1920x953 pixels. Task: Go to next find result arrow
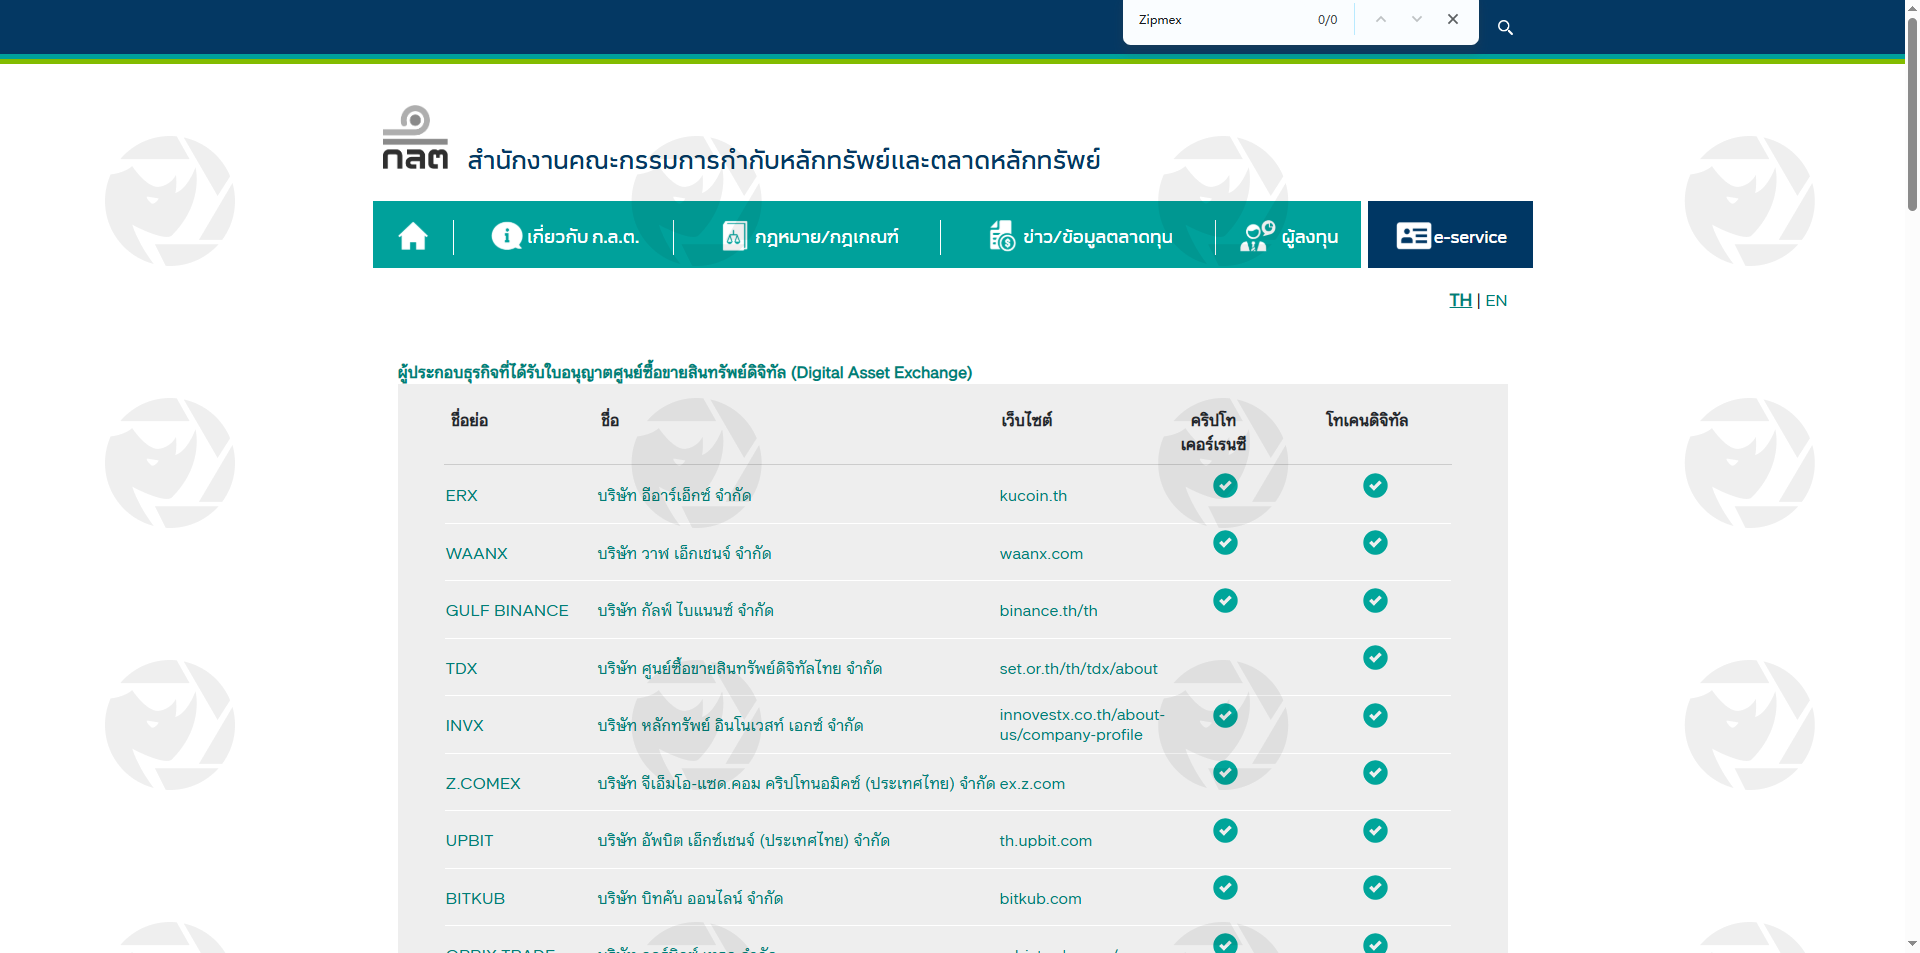(x=1417, y=20)
